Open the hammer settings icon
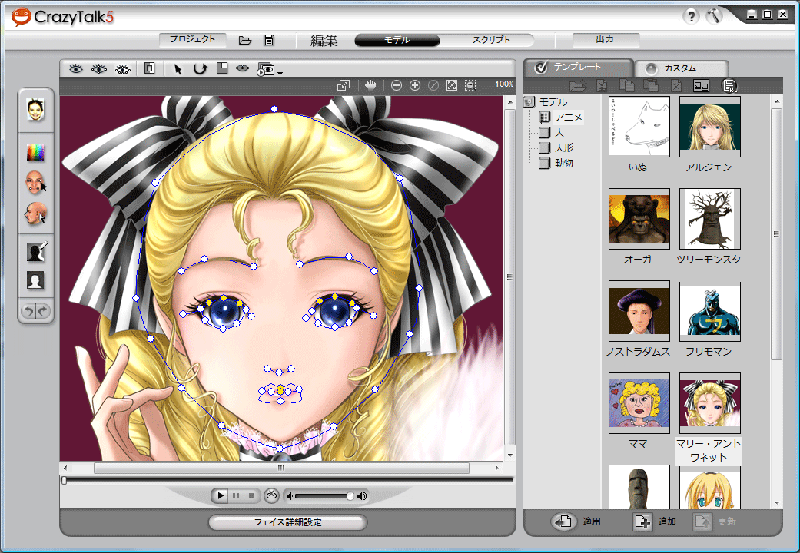 coord(714,16)
